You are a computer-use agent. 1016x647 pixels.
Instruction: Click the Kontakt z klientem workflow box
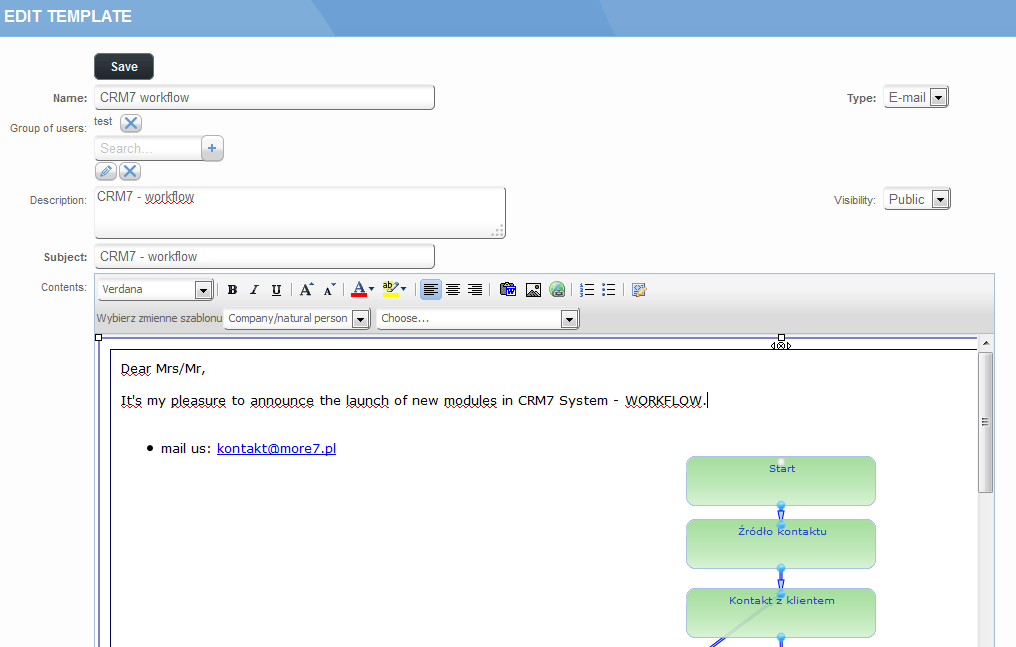coord(781,613)
